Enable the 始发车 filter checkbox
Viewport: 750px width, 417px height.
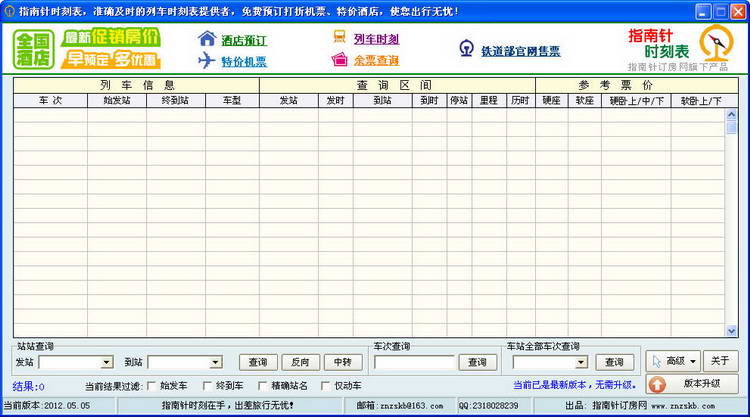click(x=152, y=386)
